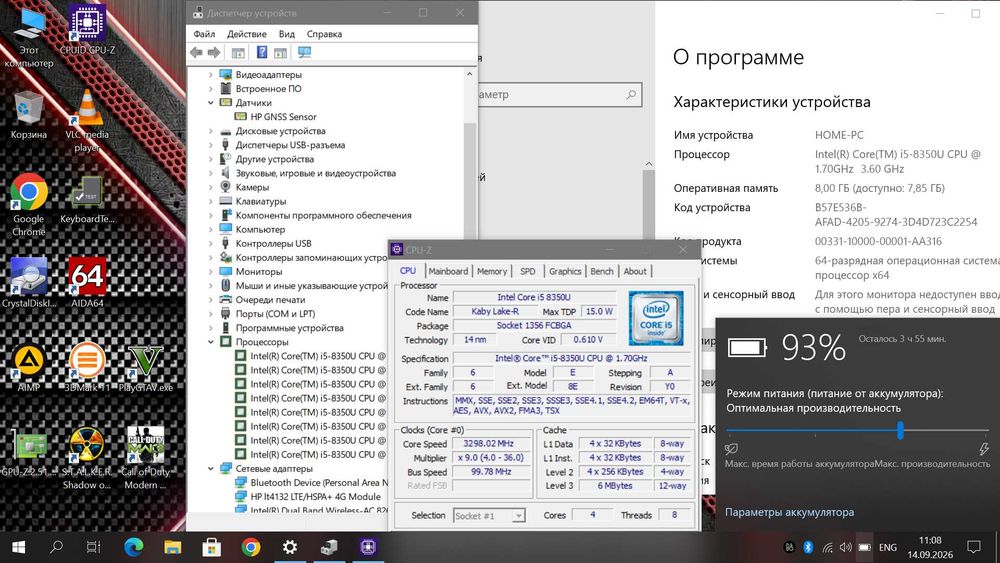Open notification center icon
The image size is (1000, 563).
974,547
